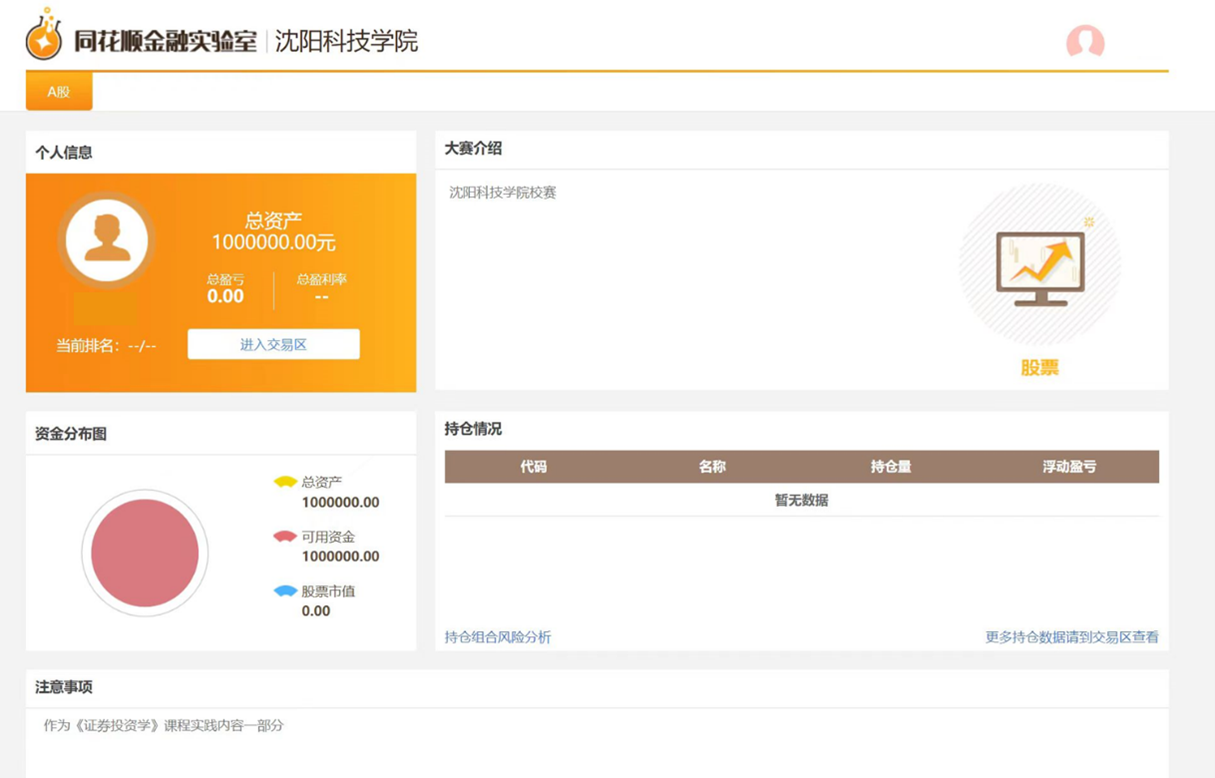The height and width of the screenshot is (778, 1215).
Task: Click the 名称 column header
Action: click(x=712, y=467)
